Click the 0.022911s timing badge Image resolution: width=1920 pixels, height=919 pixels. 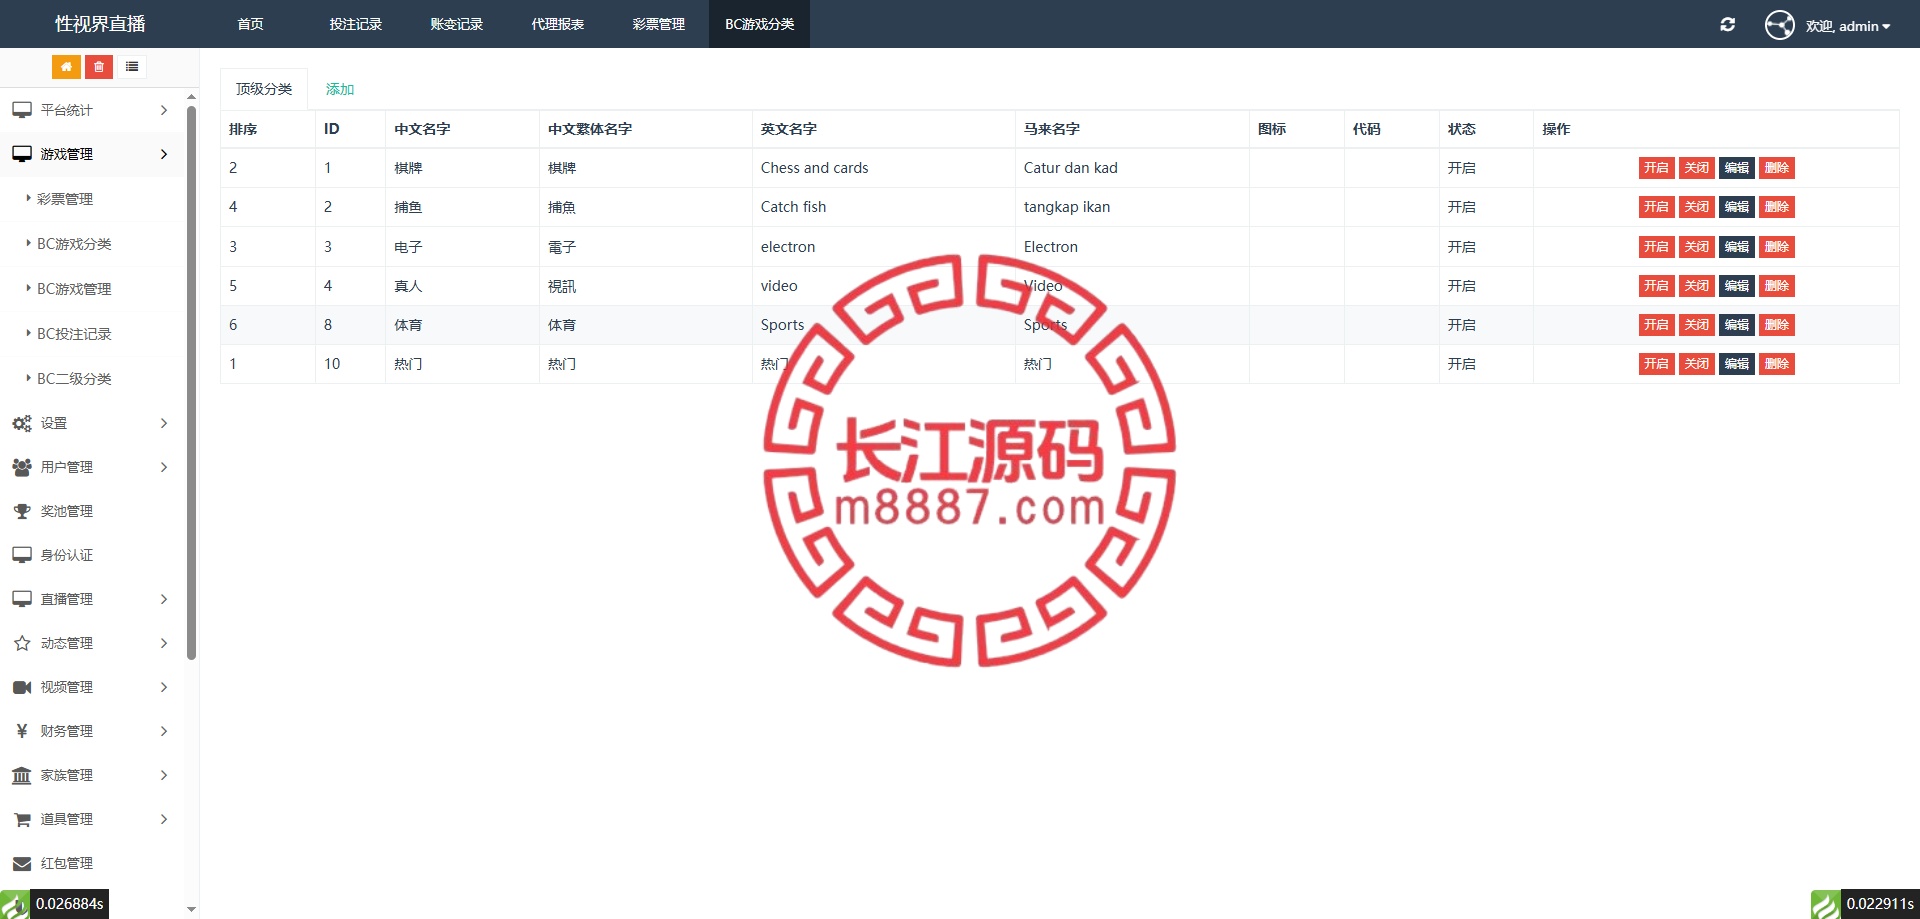coord(1880,904)
